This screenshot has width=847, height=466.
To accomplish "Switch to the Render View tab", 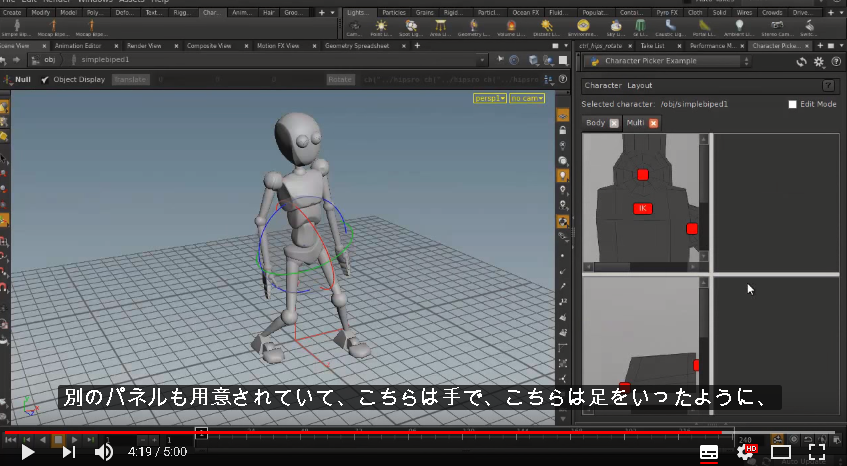I will point(144,46).
